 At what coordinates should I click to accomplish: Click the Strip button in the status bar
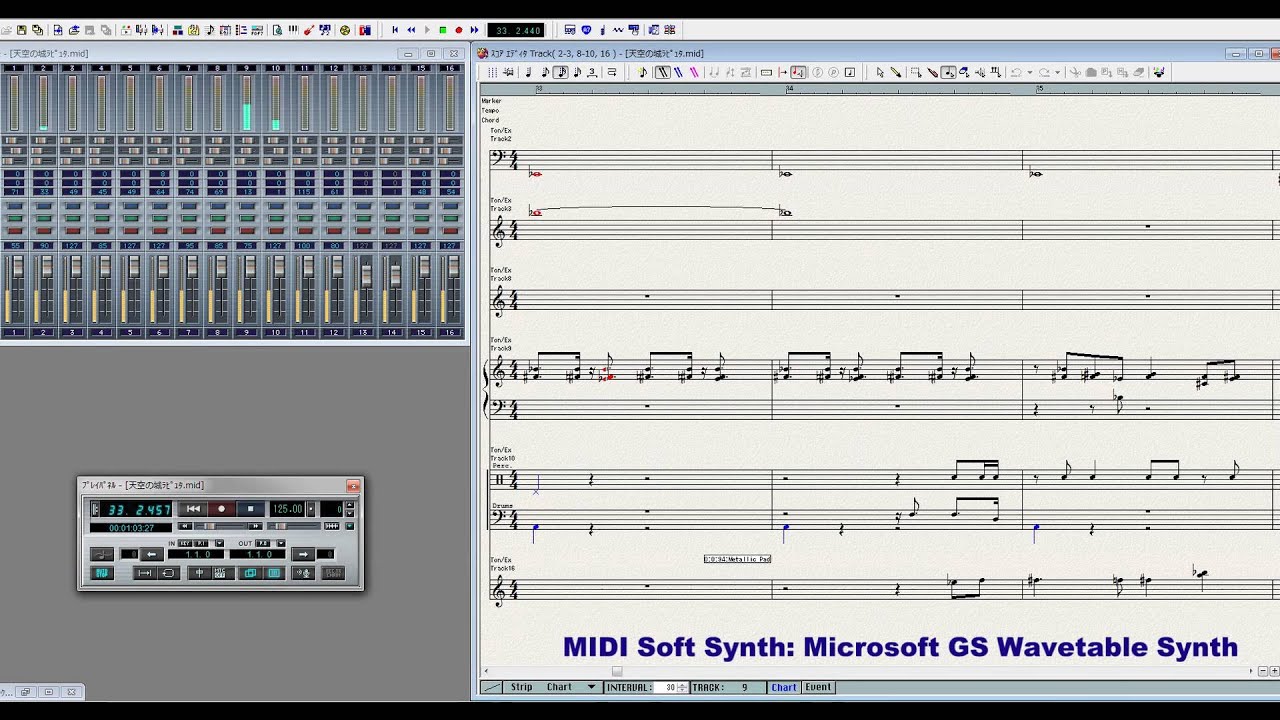point(522,687)
